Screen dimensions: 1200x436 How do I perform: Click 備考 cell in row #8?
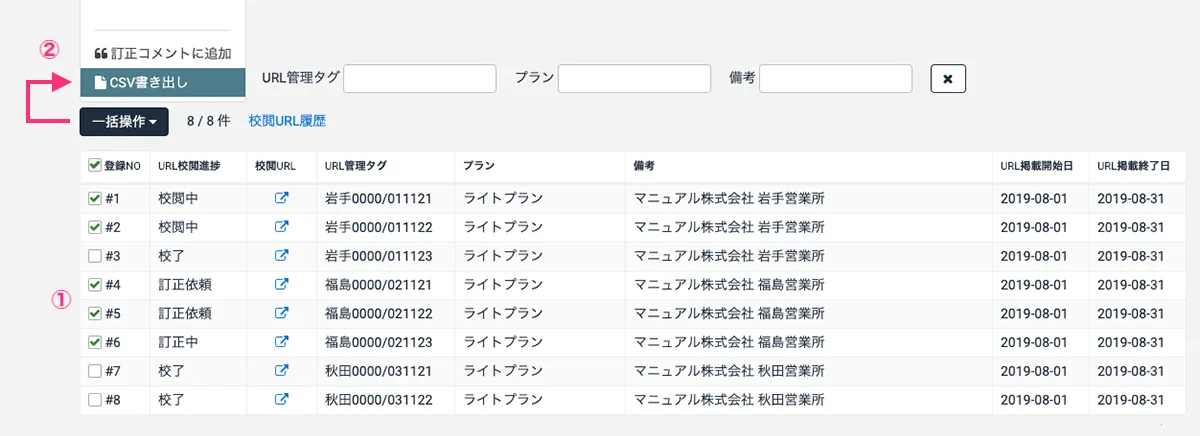pyautogui.click(x=730, y=400)
